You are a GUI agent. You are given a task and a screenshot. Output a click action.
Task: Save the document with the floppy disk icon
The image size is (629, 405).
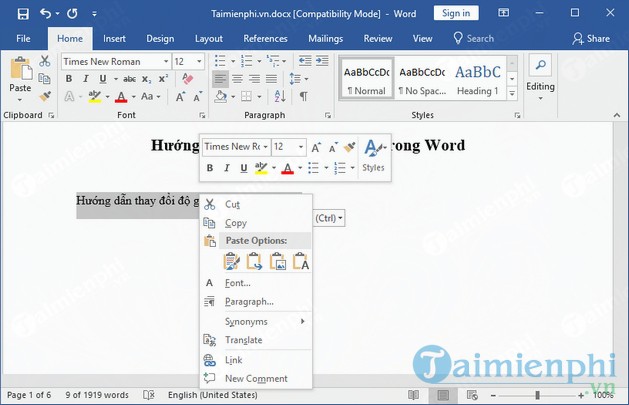[x=23, y=14]
